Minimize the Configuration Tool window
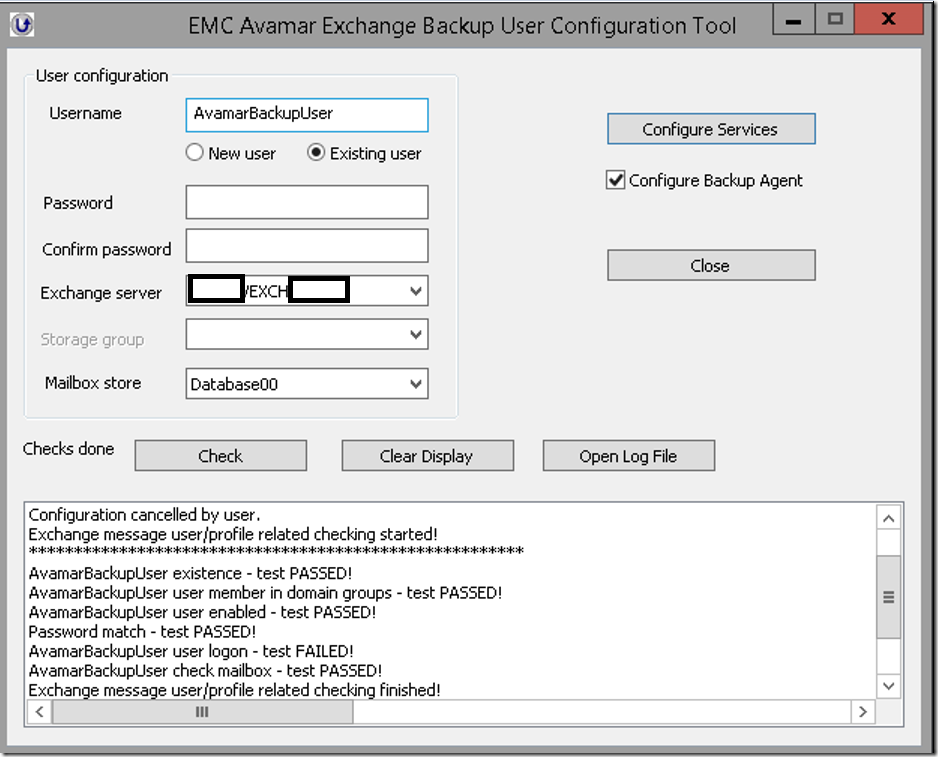This screenshot has height=757, width=938. (x=793, y=19)
